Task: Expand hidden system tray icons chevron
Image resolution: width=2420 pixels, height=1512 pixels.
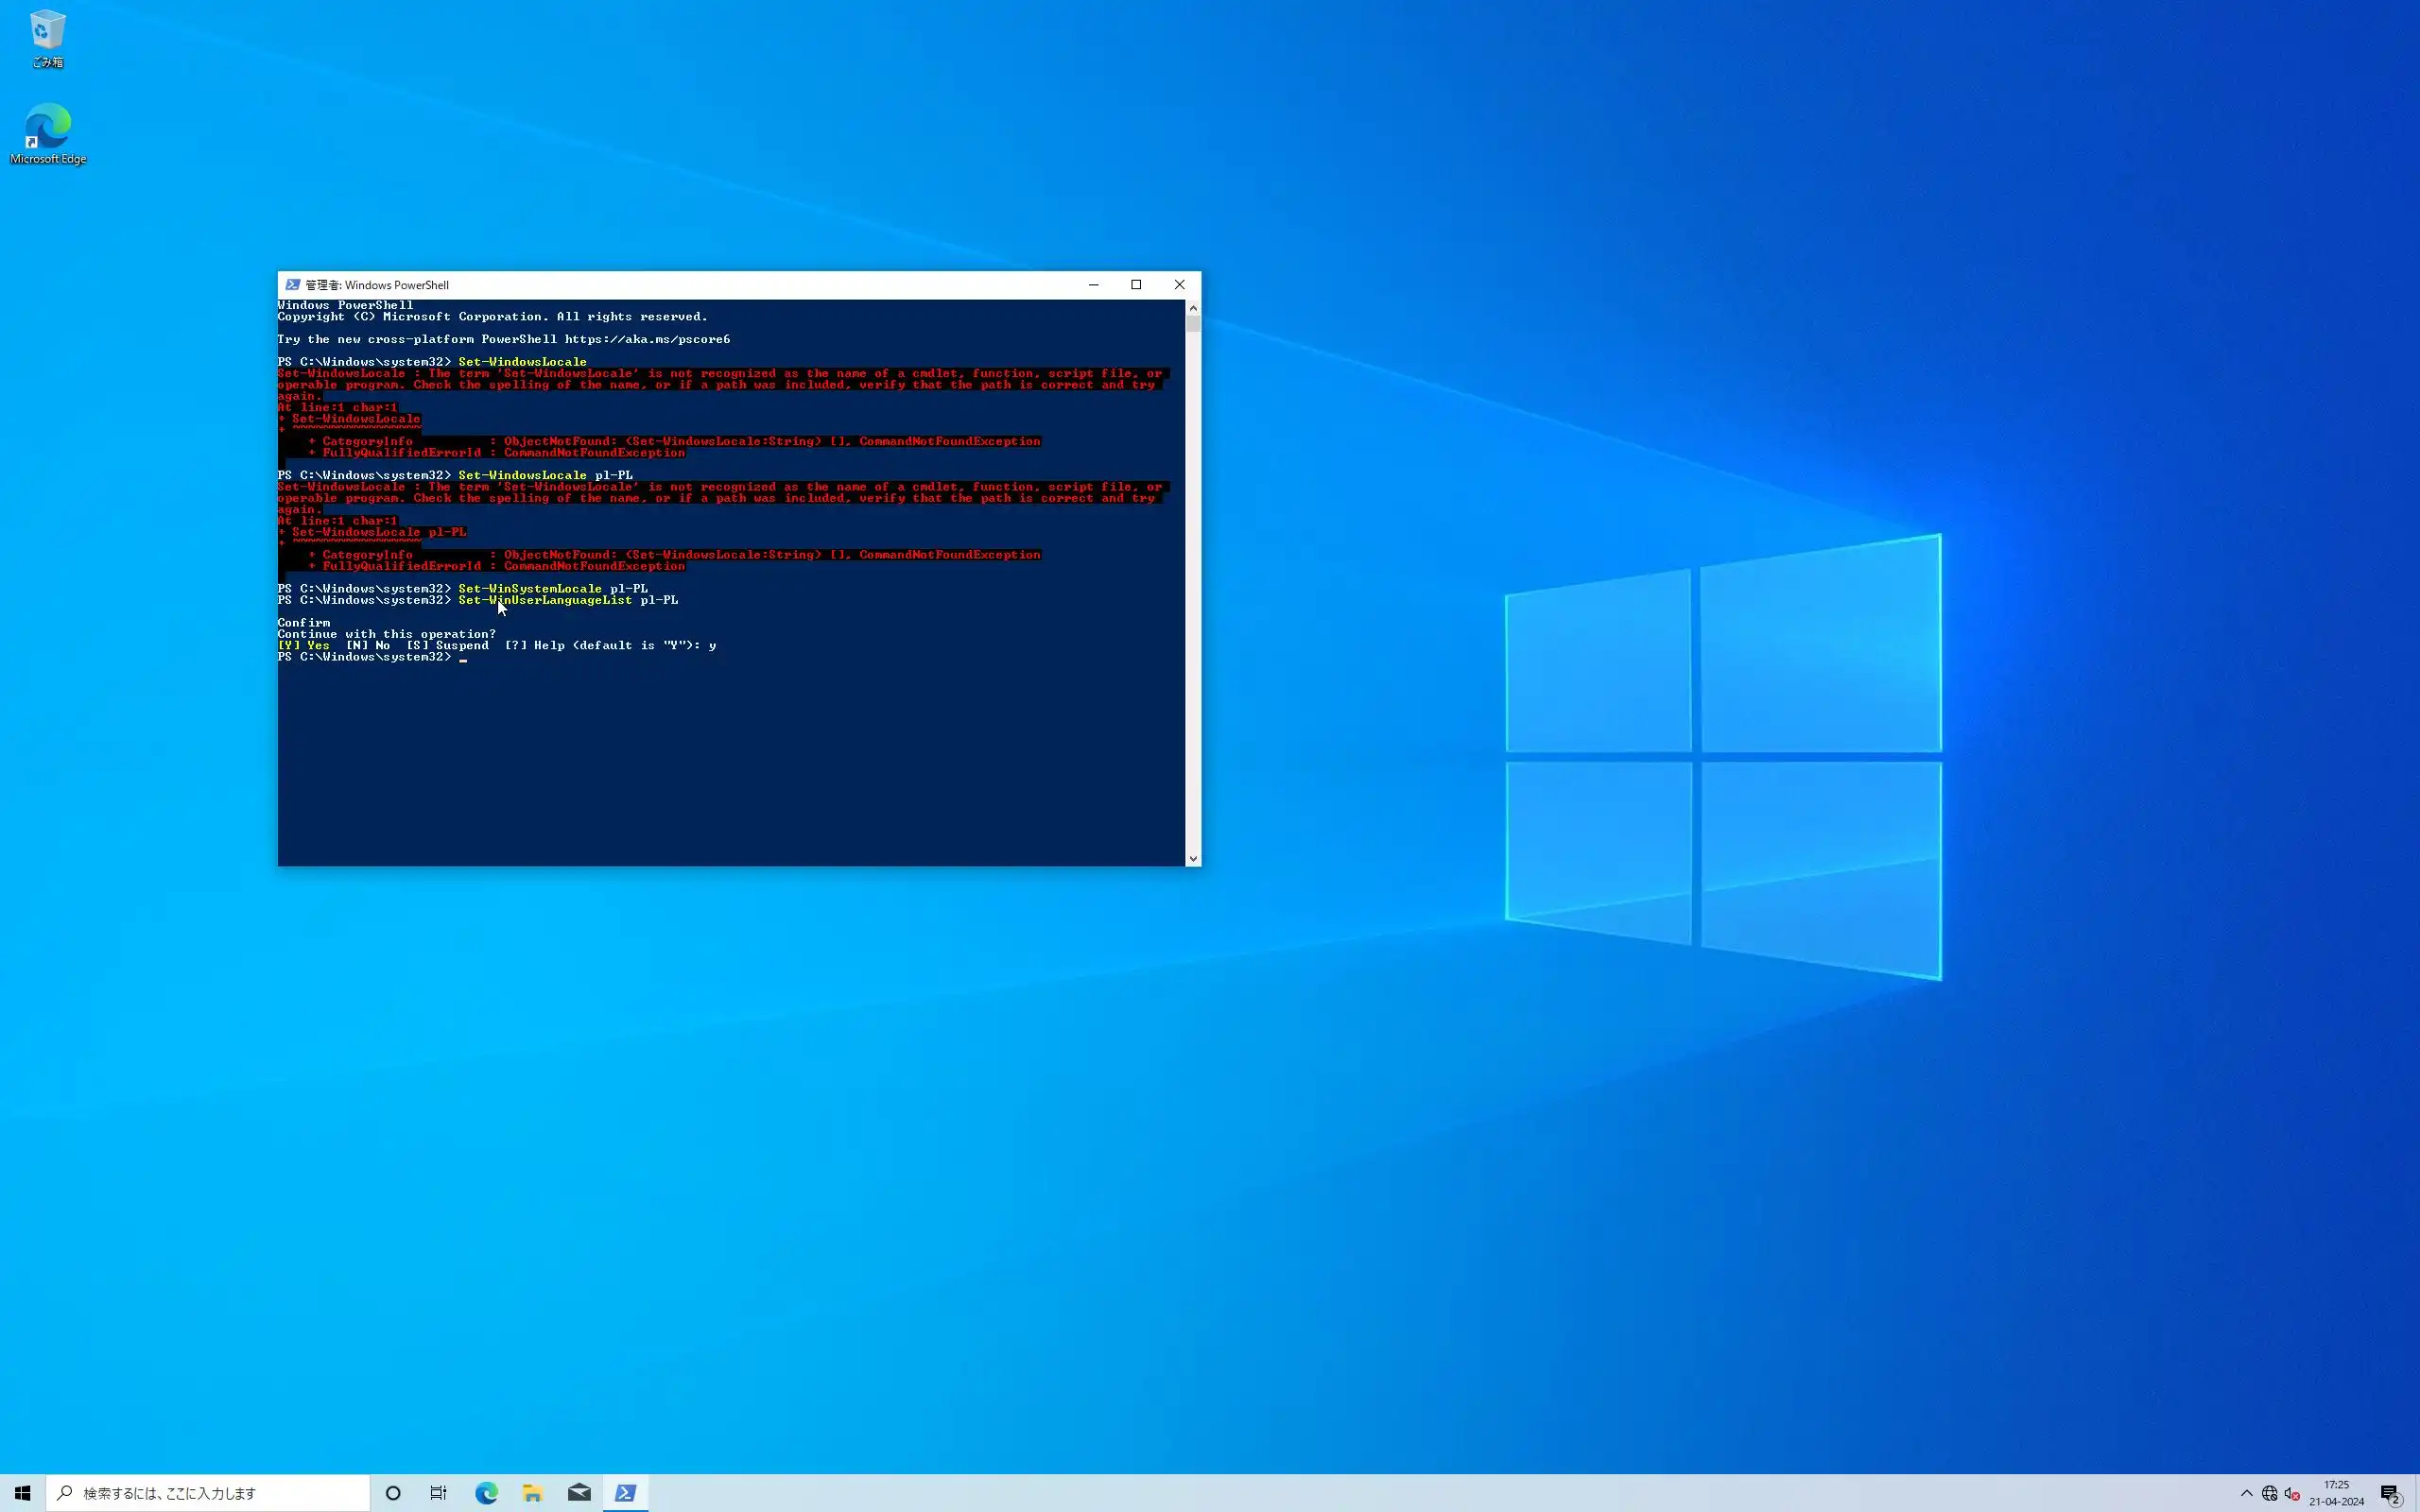Action: [2246, 1493]
